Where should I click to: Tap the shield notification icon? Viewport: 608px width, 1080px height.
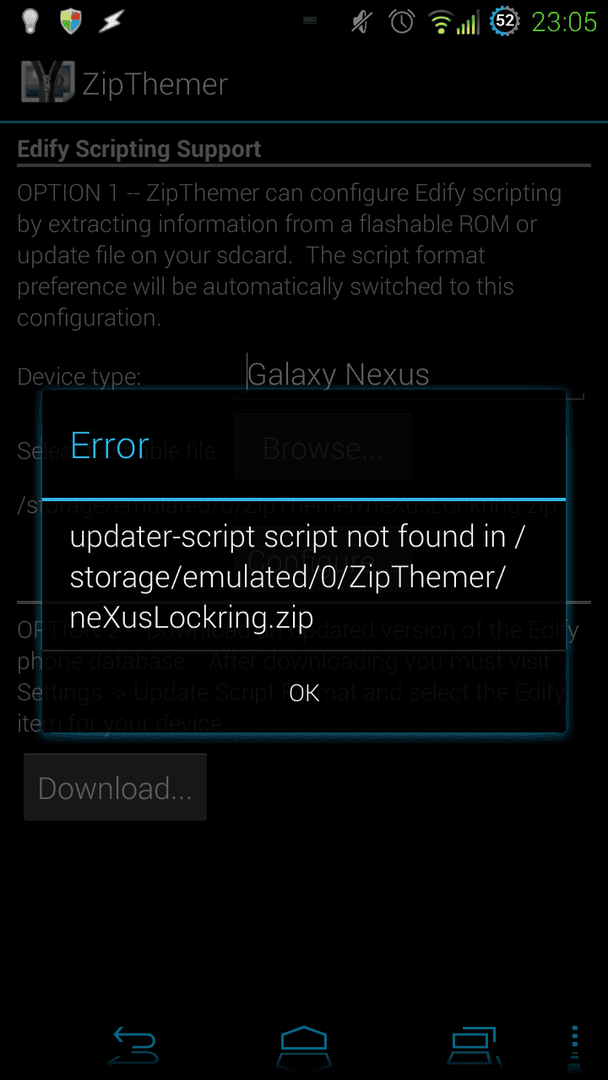71,21
